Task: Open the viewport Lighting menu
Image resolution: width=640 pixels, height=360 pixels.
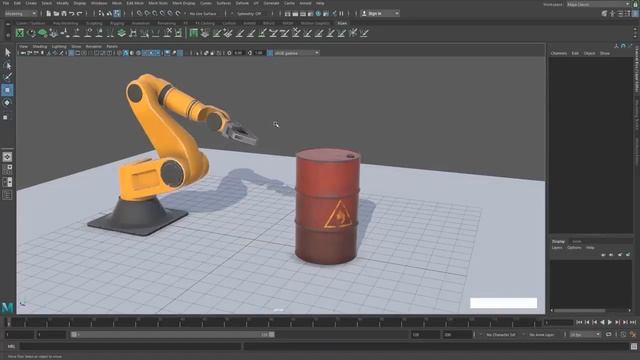Action: click(59, 47)
